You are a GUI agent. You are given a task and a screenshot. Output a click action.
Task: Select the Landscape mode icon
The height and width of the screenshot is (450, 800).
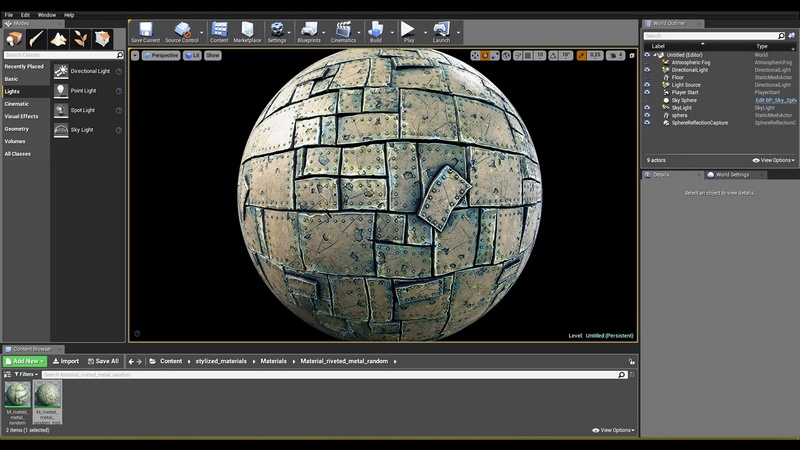click(x=58, y=39)
